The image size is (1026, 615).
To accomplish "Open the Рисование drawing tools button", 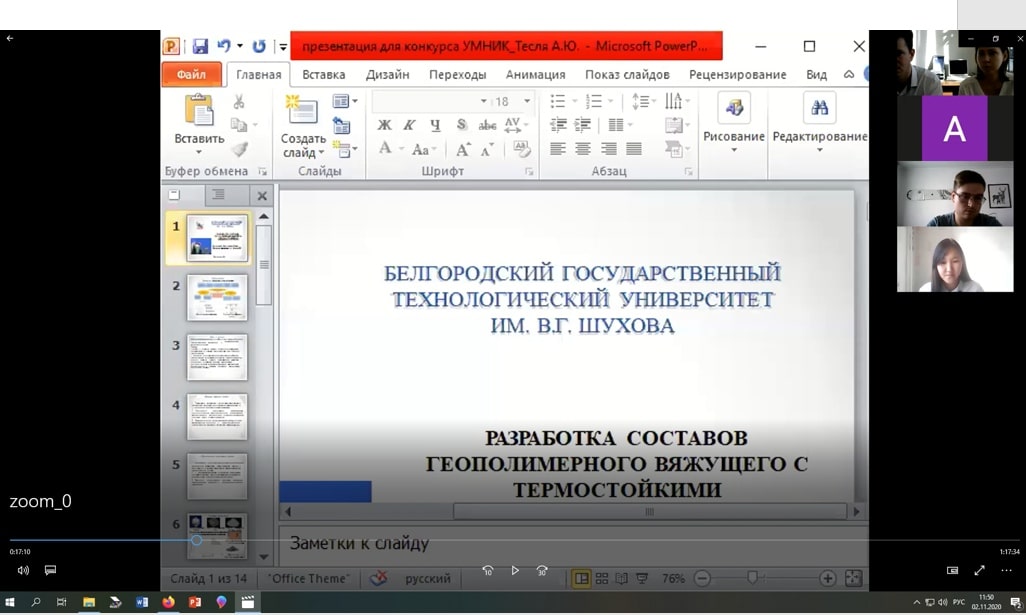I will pos(734,123).
